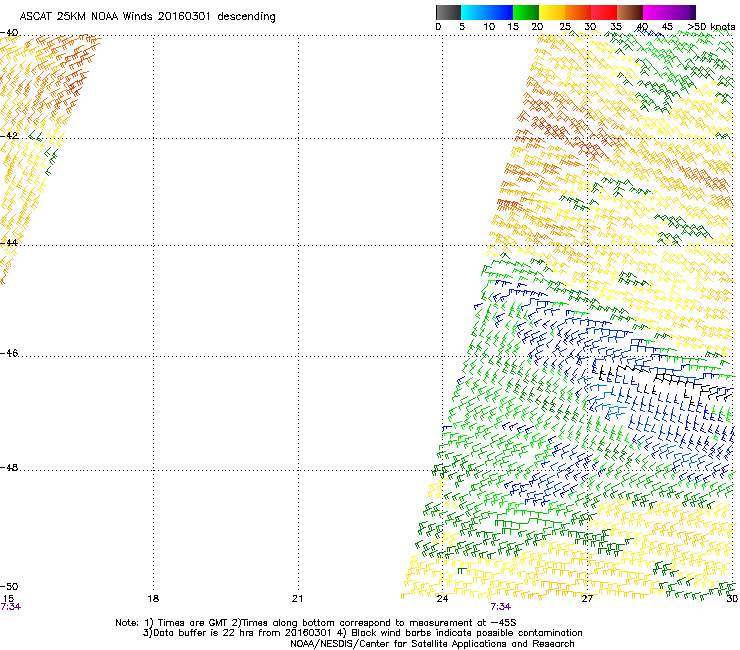Click the purple '7:34' time between 24 and 27

coord(500,607)
